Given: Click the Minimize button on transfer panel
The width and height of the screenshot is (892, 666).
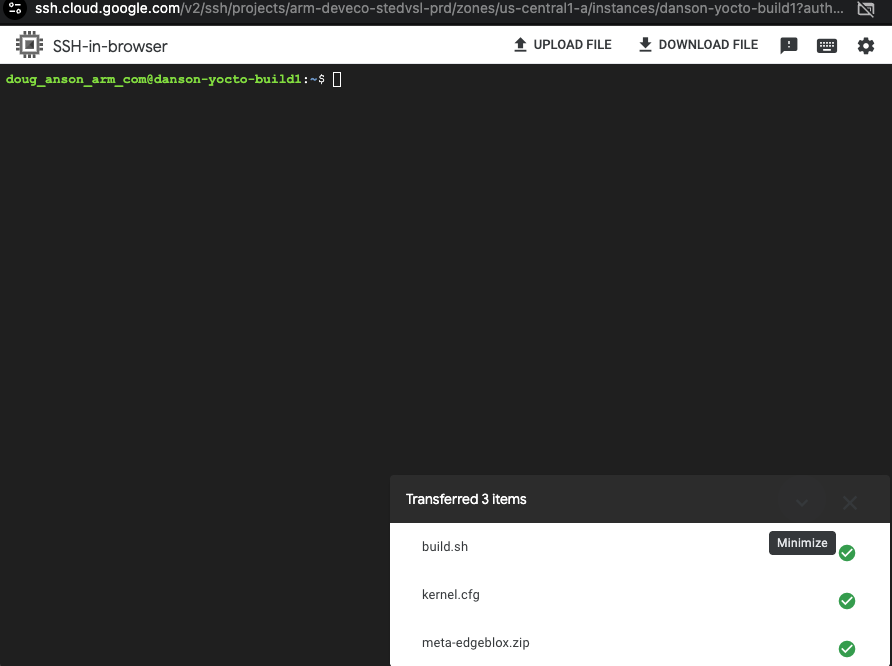Looking at the screenshot, I should pos(802,542).
